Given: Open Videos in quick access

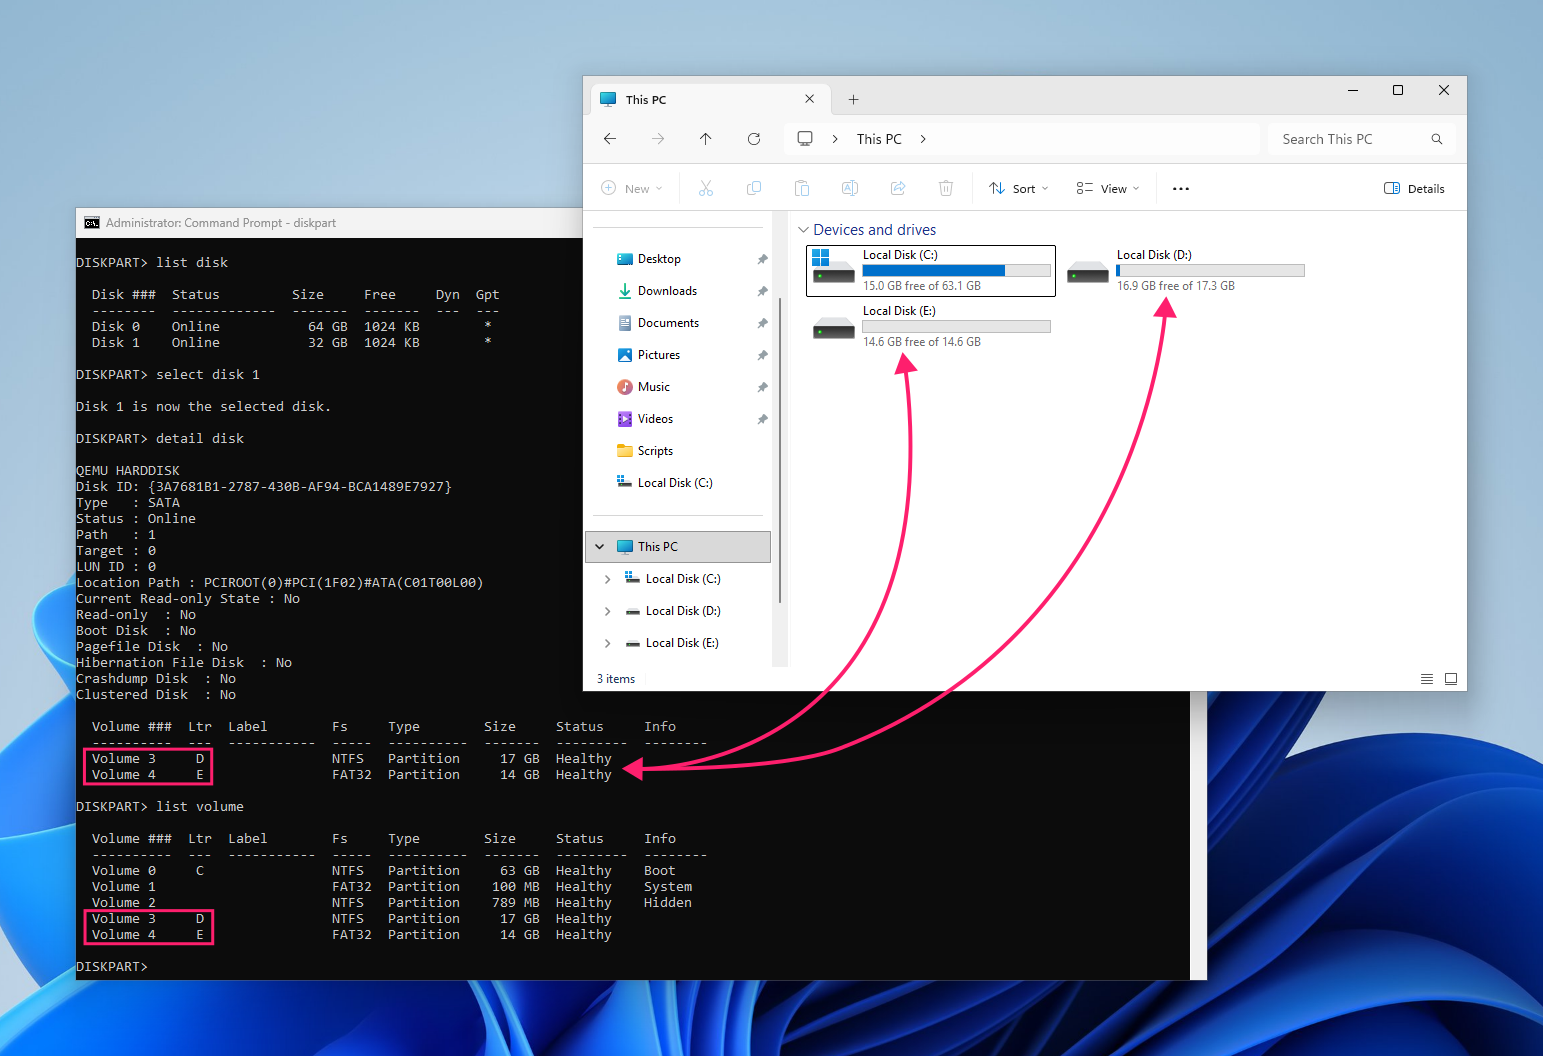Looking at the screenshot, I should [655, 419].
